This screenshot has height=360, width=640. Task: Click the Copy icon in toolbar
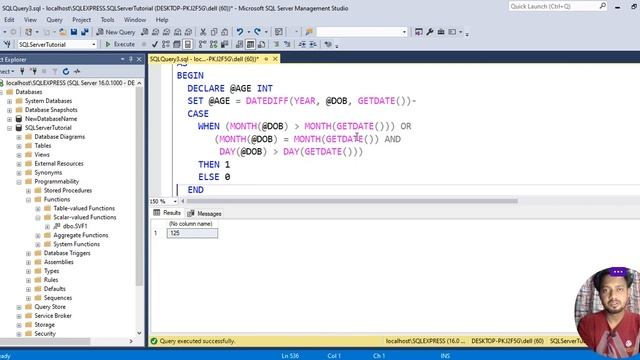pyautogui.click(x=214, y=32)
